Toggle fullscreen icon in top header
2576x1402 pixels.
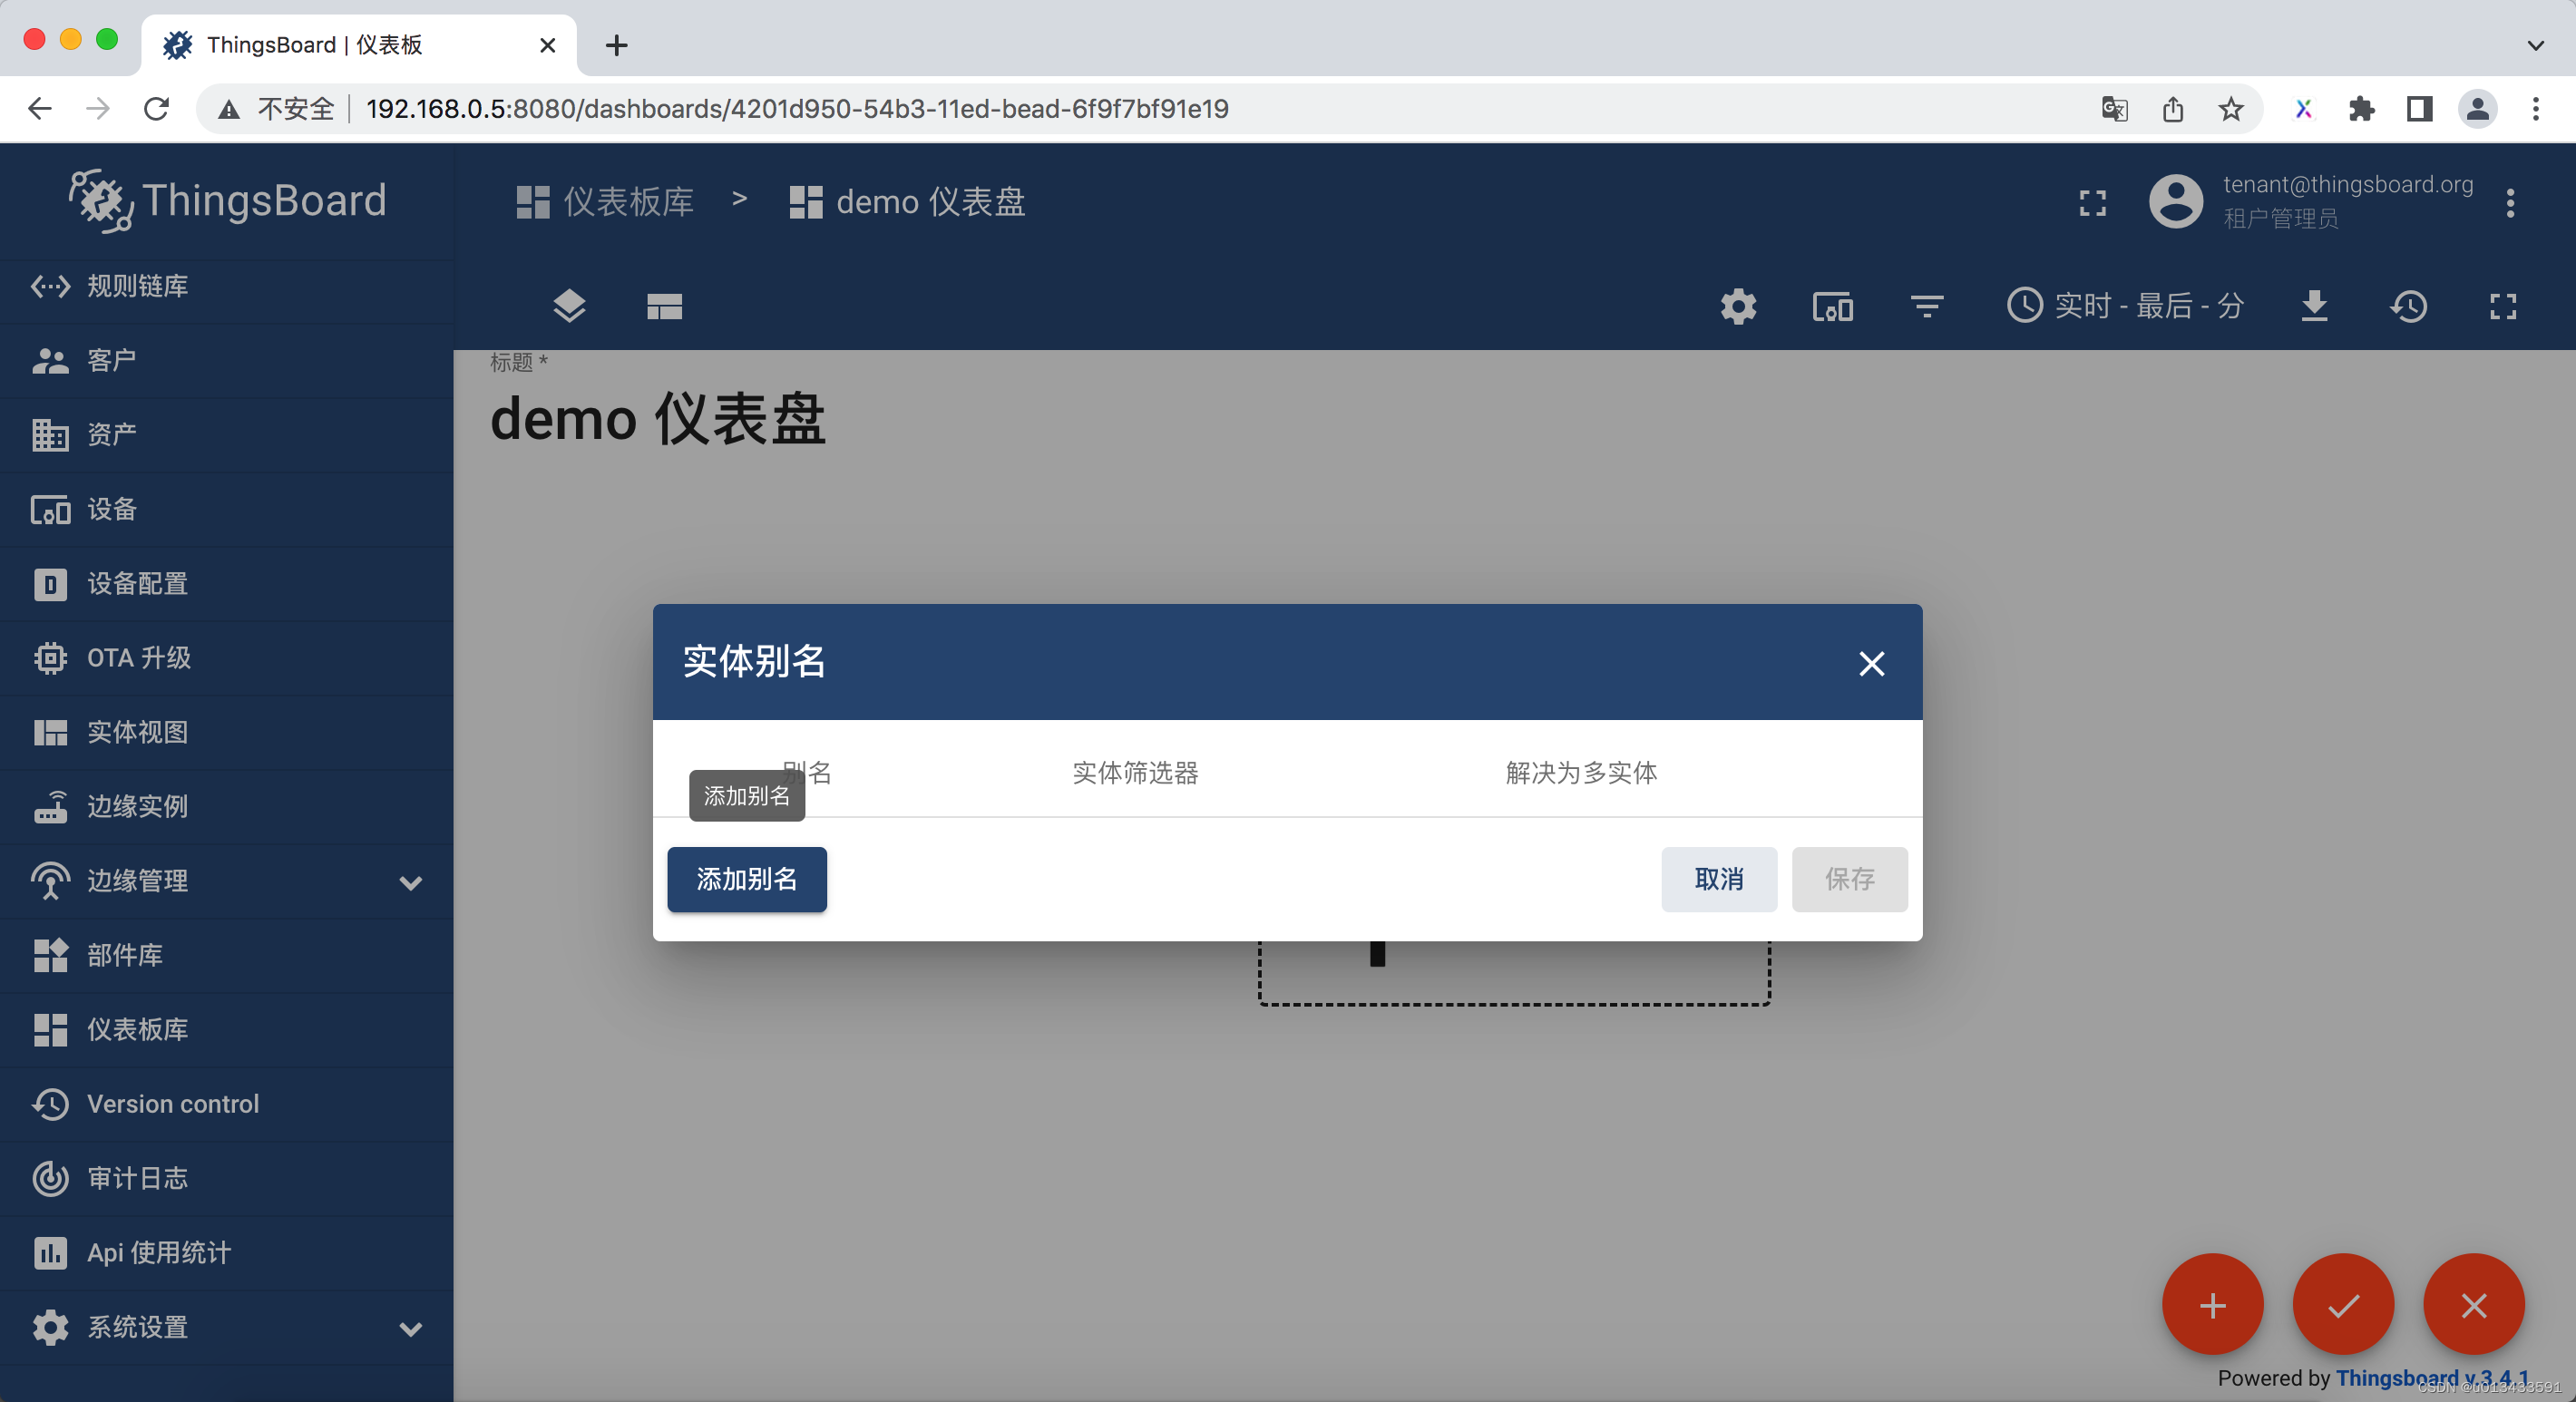pyautogui.click(x=2092, y=203)
